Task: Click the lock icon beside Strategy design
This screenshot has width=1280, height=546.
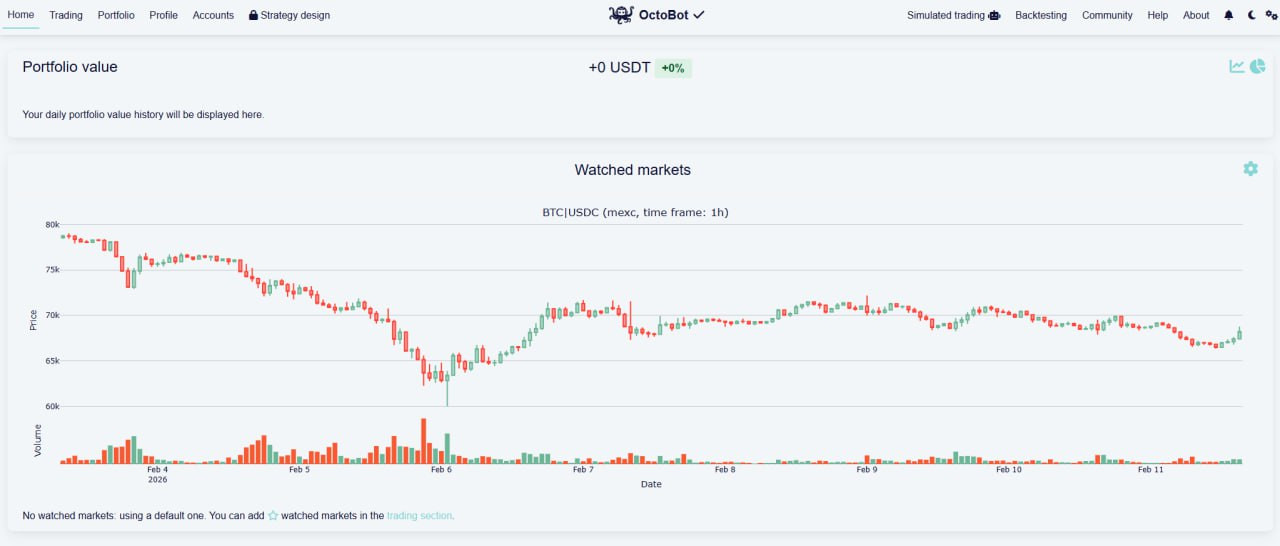Action: (x=253, y=15)
